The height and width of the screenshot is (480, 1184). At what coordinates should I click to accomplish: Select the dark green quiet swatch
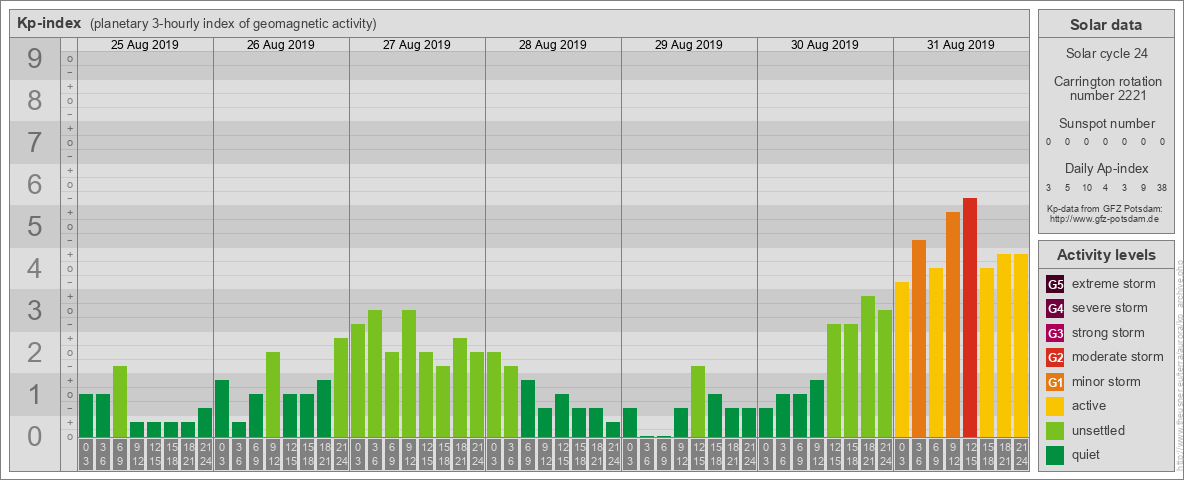pyautogui.click(x=1055, y=454)
